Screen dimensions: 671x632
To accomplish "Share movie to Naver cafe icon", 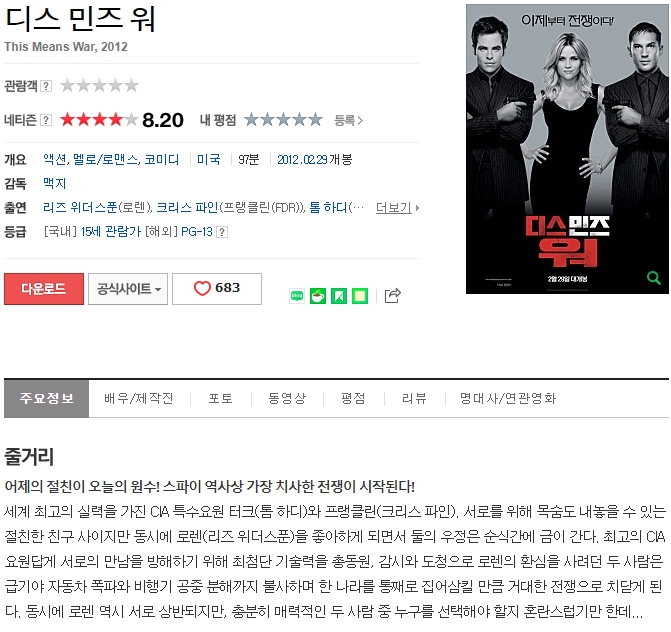I will pos(318,296).
